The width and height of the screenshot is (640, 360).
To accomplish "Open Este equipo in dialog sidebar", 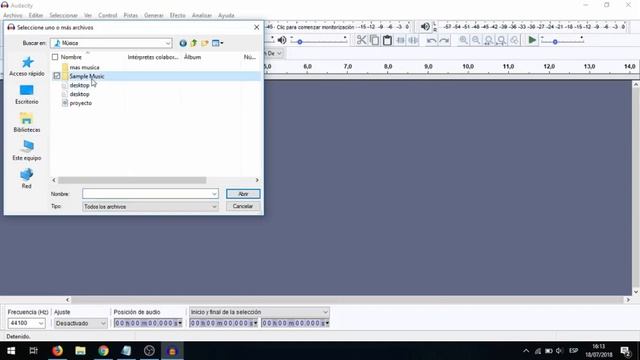I will coord(27,150).
